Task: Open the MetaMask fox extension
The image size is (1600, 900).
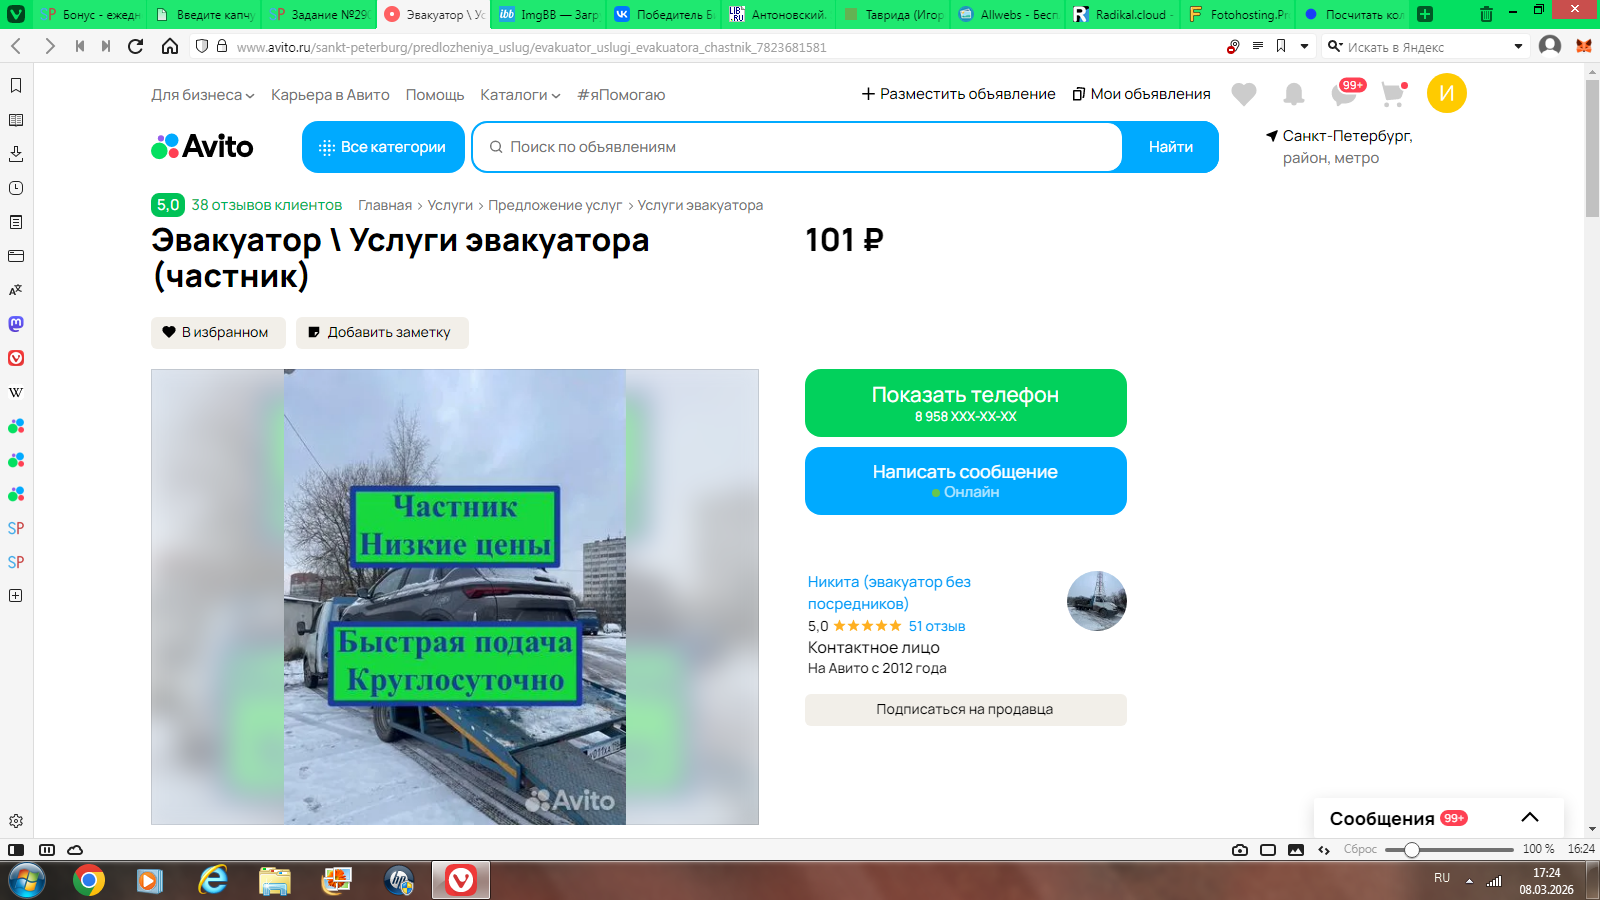Action: tap(1584, 46)
